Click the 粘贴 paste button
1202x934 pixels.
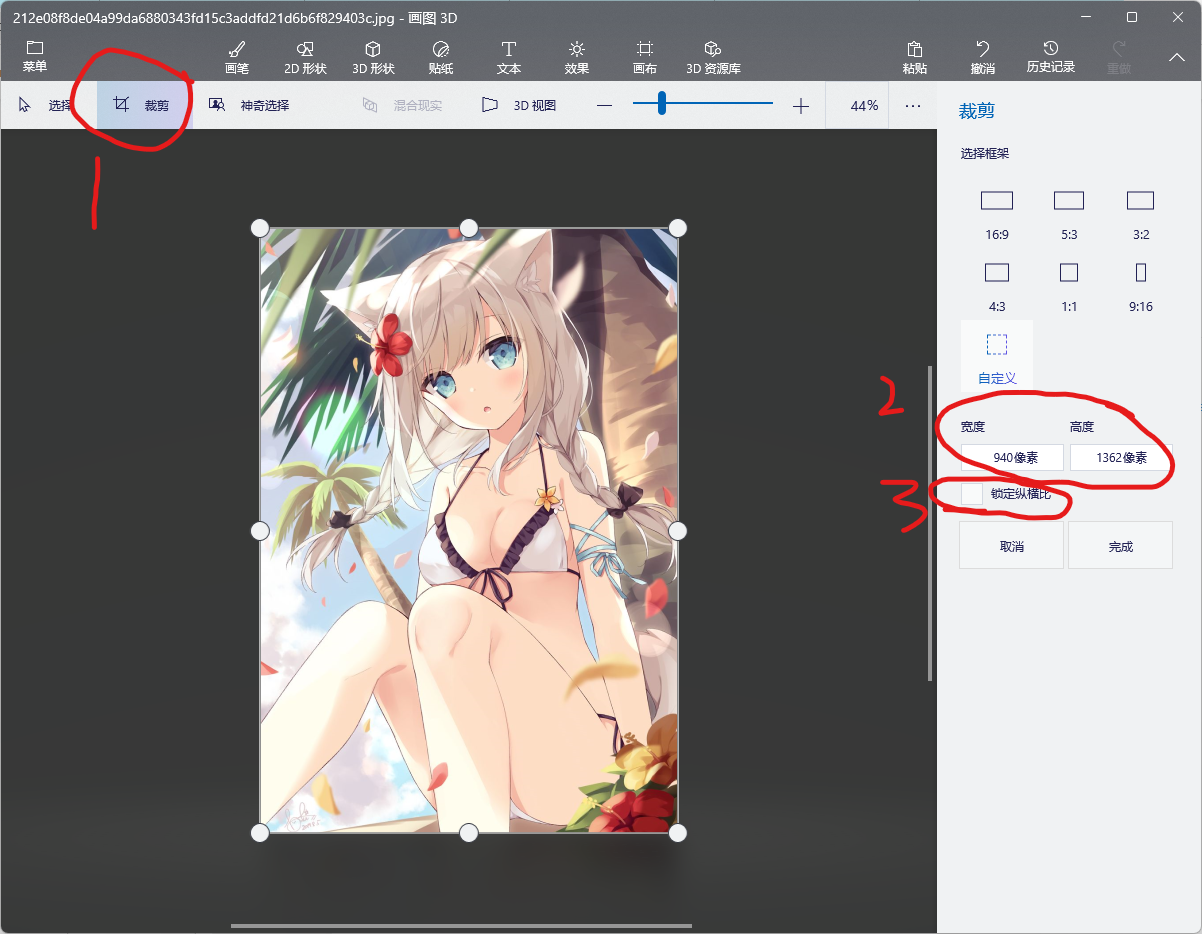click(x=914, y=57)
